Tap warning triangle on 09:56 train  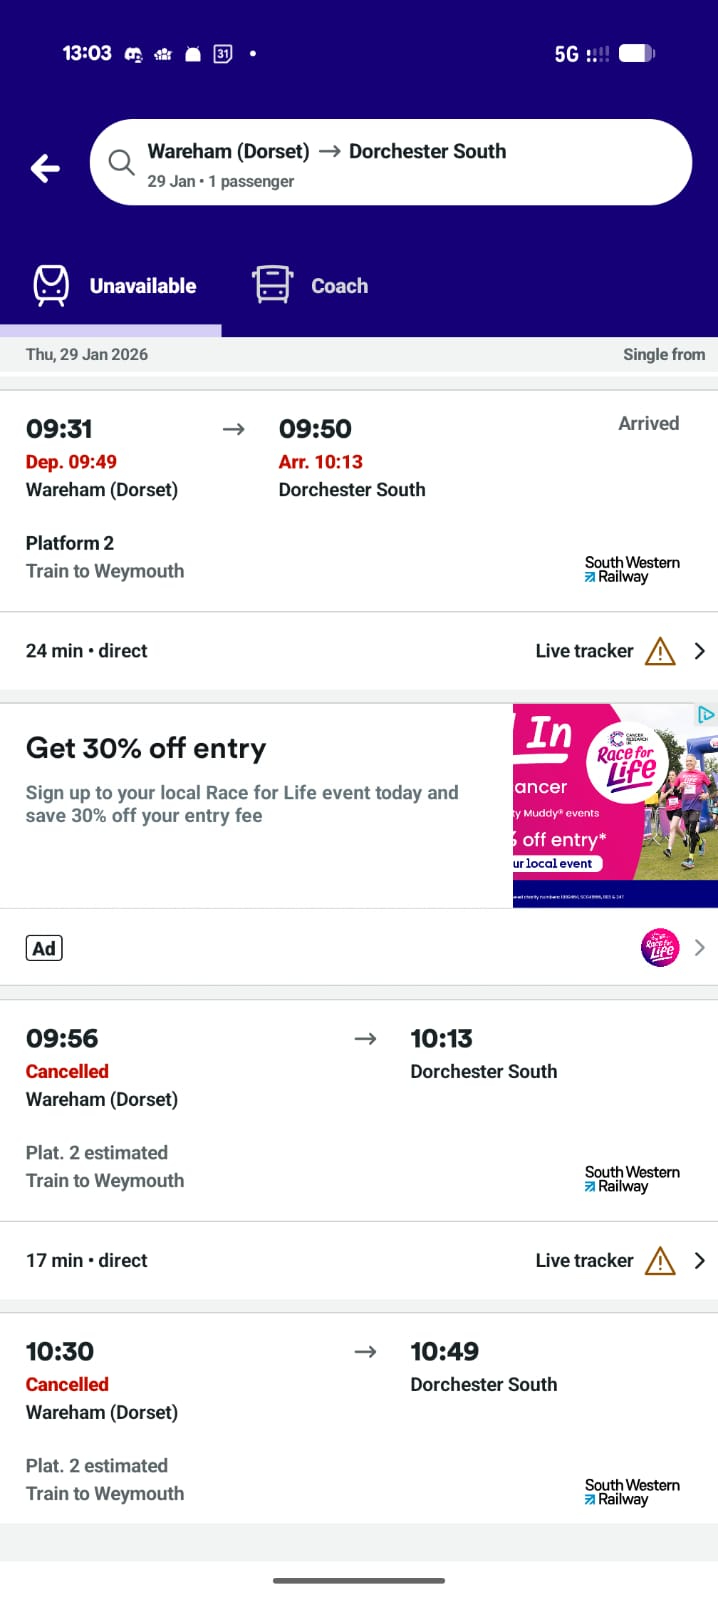coord(660,1261)
